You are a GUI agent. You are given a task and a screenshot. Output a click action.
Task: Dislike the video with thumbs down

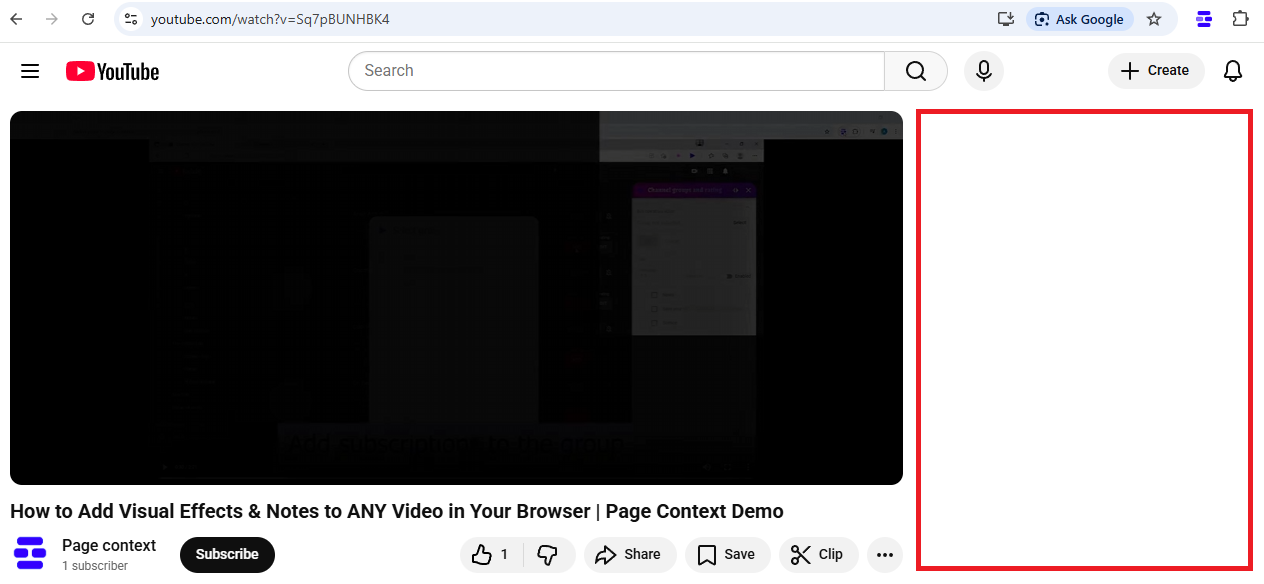tap(548, 554)
